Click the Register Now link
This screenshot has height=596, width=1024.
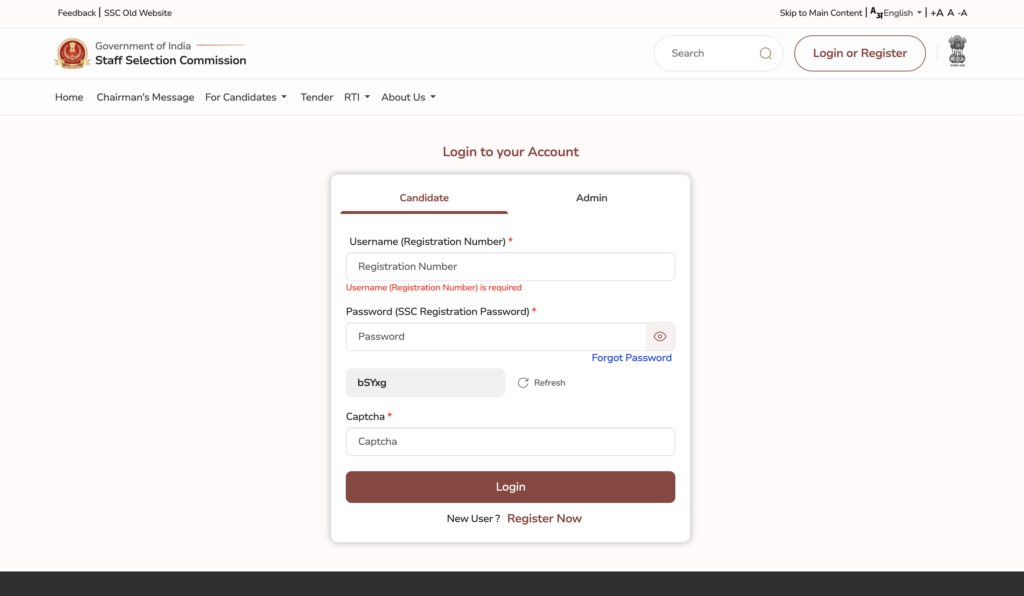click(544, 518)
